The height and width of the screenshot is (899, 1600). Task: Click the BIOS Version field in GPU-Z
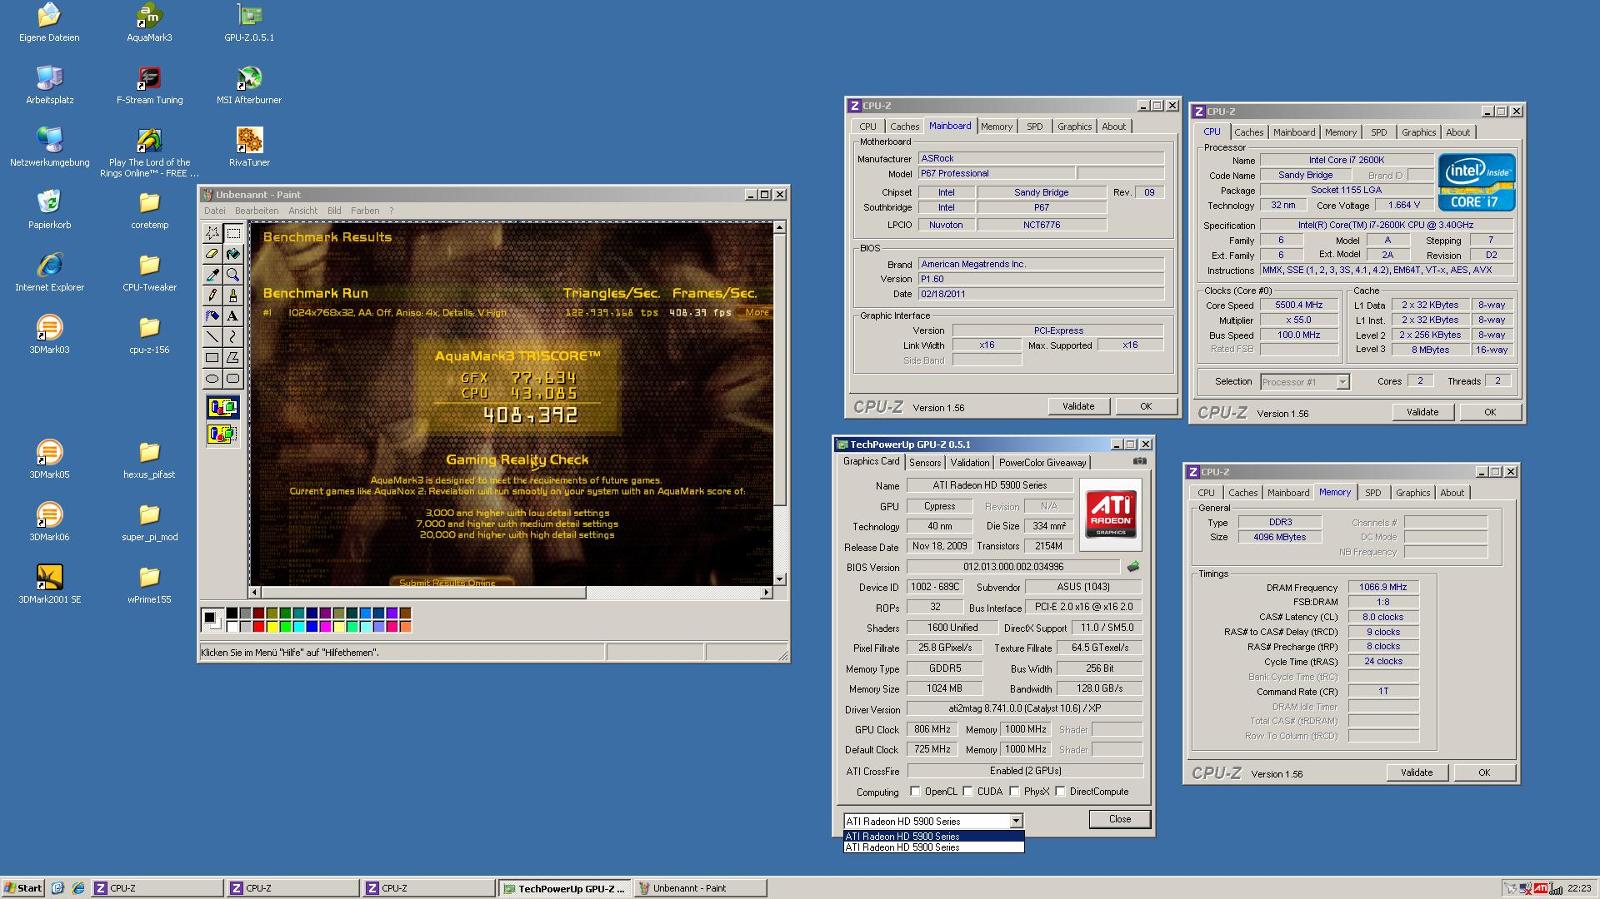point(1013,566)
